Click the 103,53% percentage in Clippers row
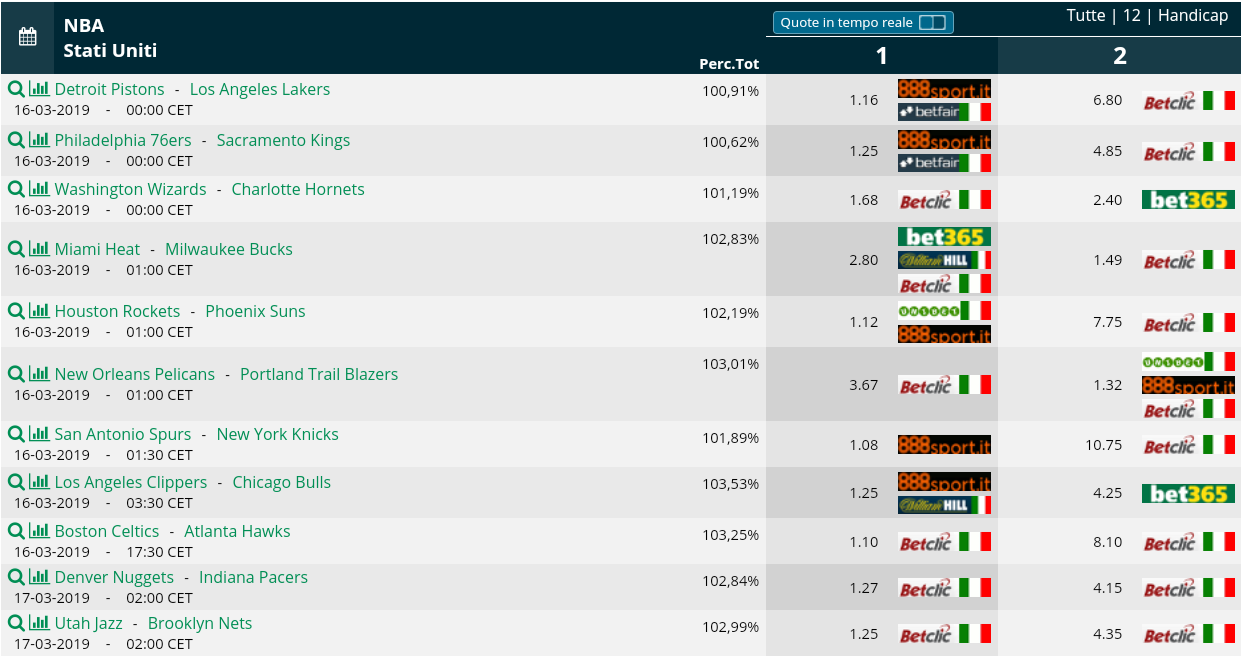The image size is (1241, 659). (730, 486)
